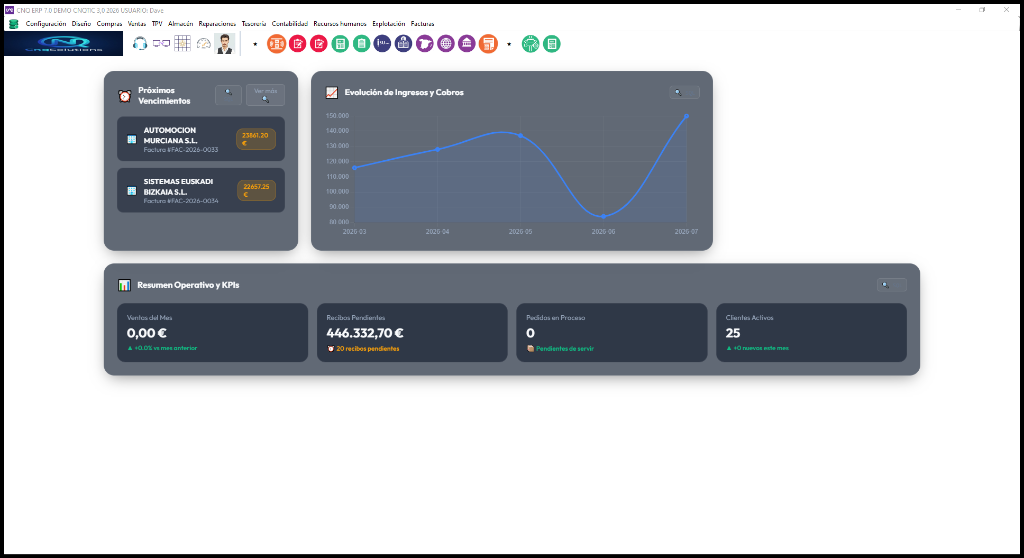Click search button in Resumen Operativo header
Screen dimensions: 1024x558
(891, 285)
